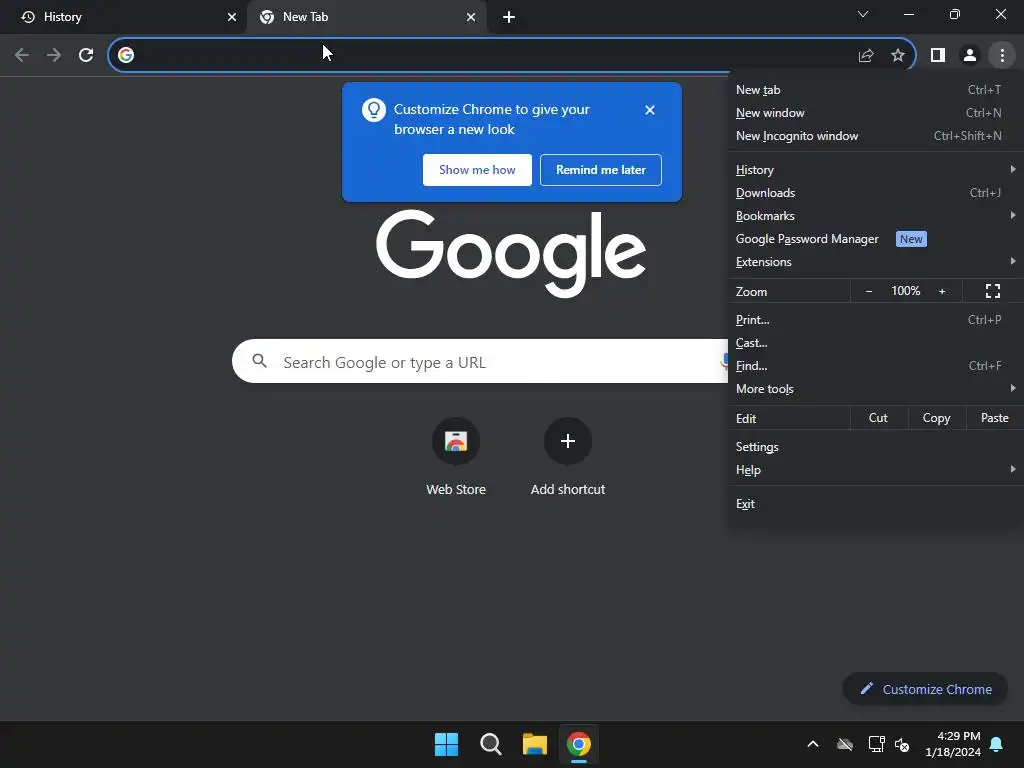
Task: Open File Explorer from taskbar
Action: [535, 744]
